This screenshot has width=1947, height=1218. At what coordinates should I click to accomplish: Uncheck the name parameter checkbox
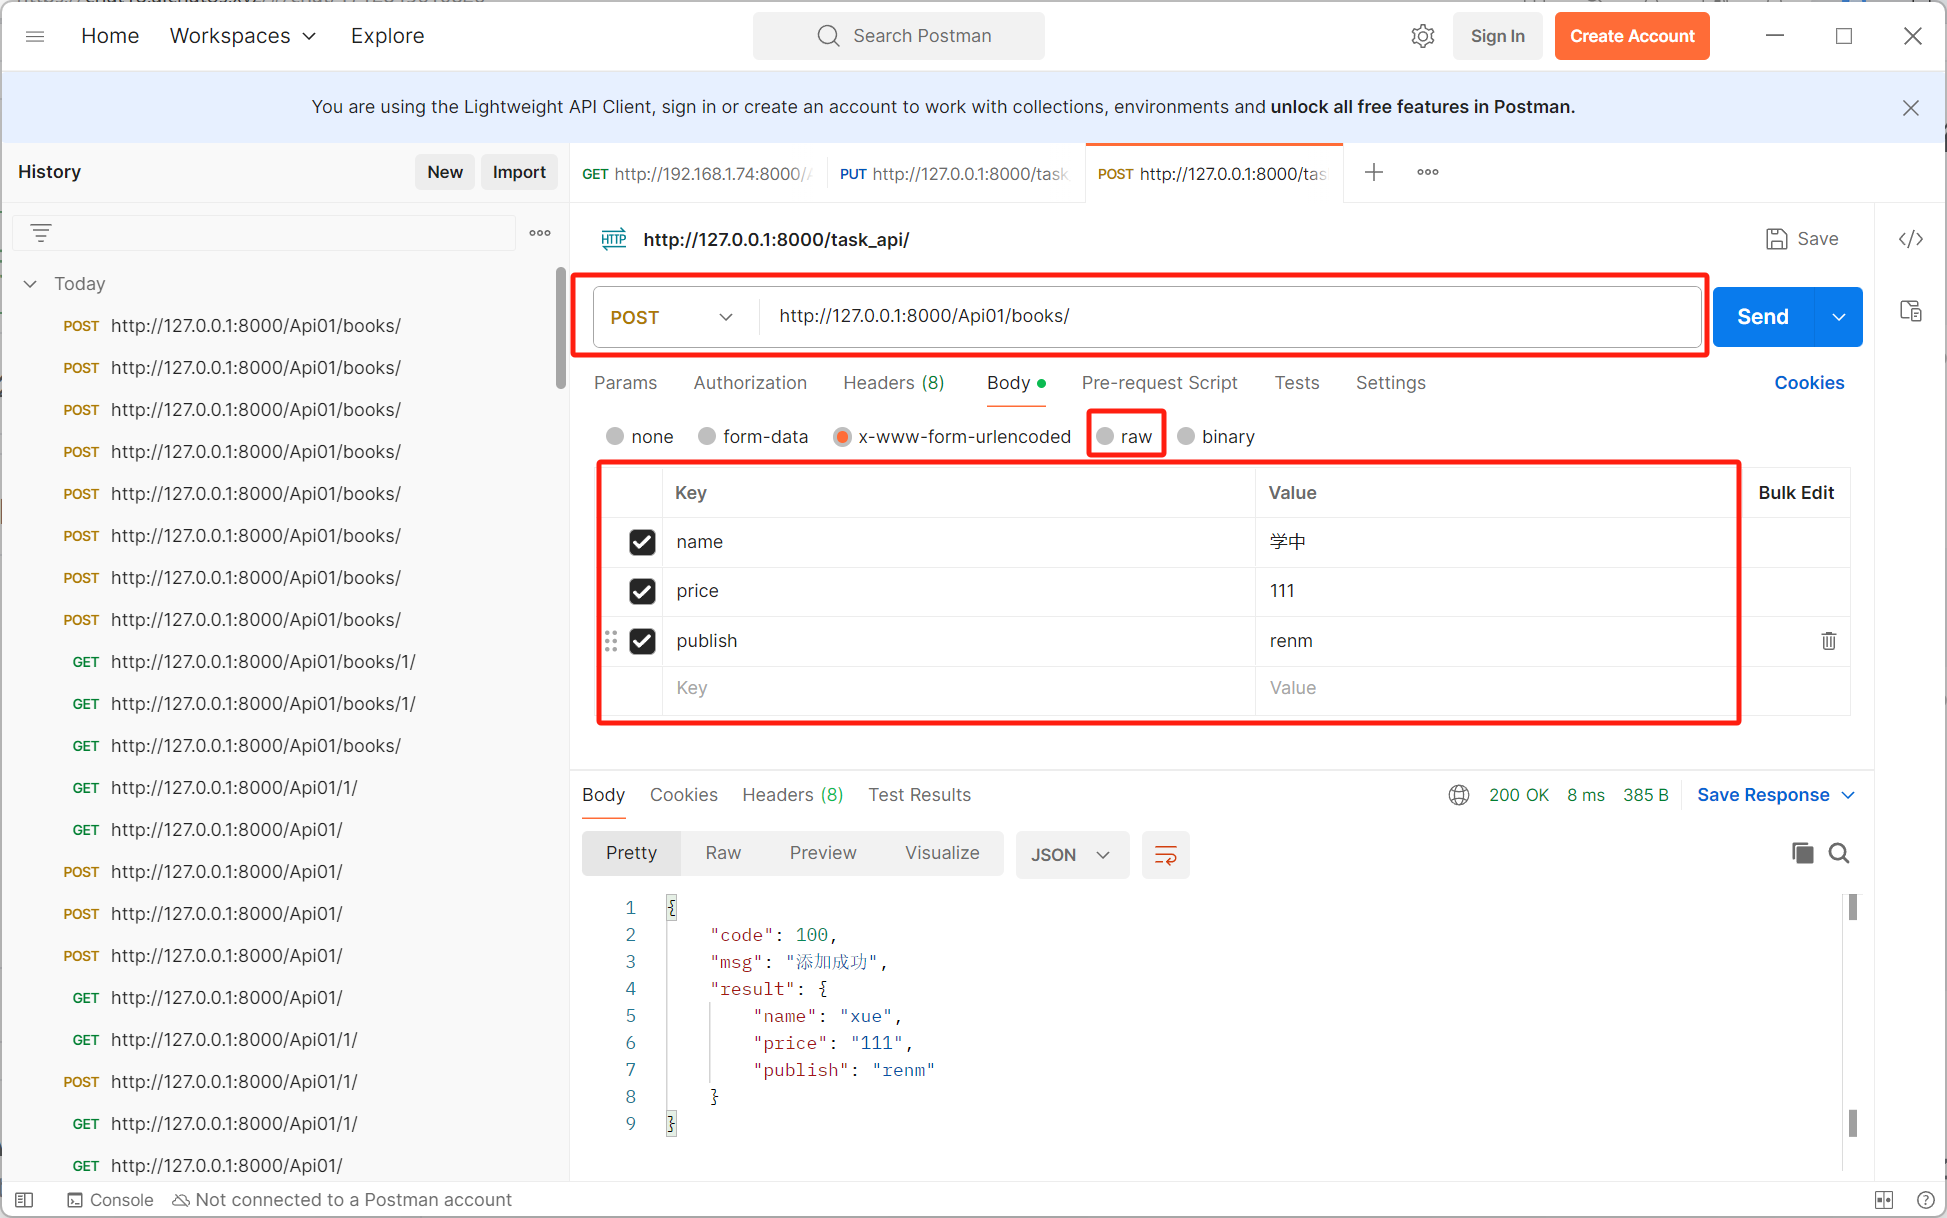click(642, 542)
